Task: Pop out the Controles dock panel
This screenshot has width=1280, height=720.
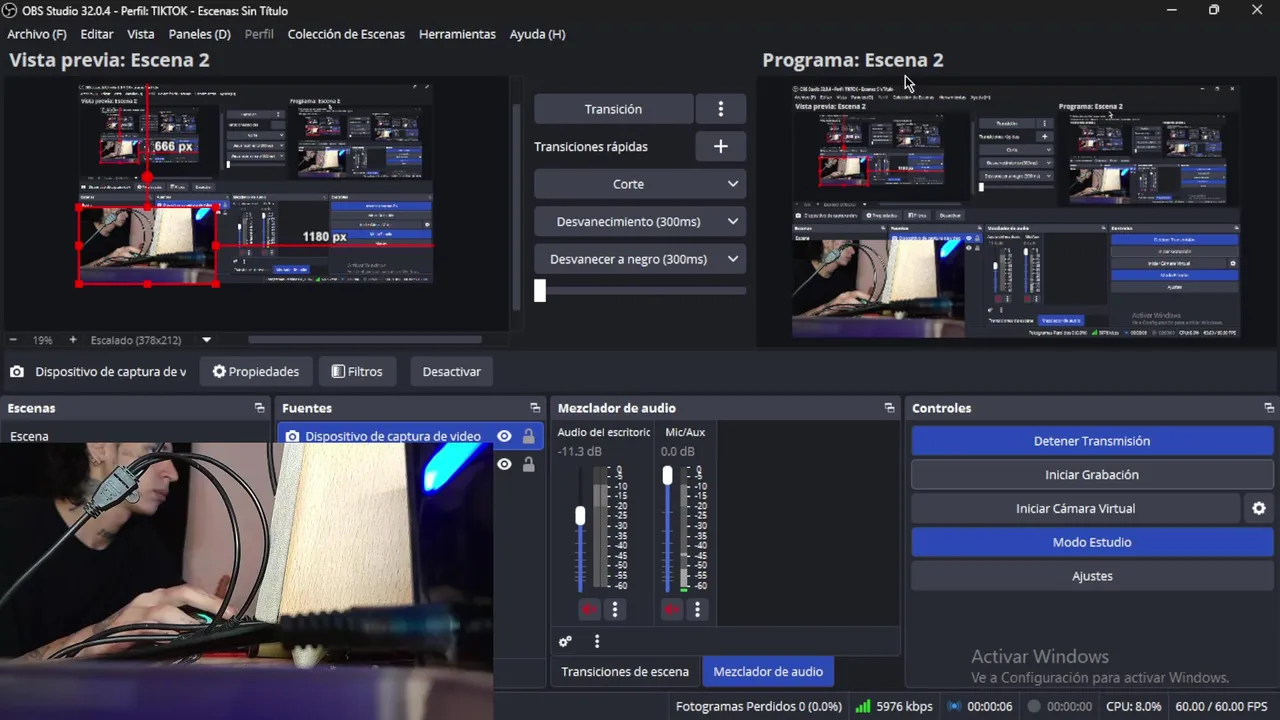Action: (x=1269, y=408)
